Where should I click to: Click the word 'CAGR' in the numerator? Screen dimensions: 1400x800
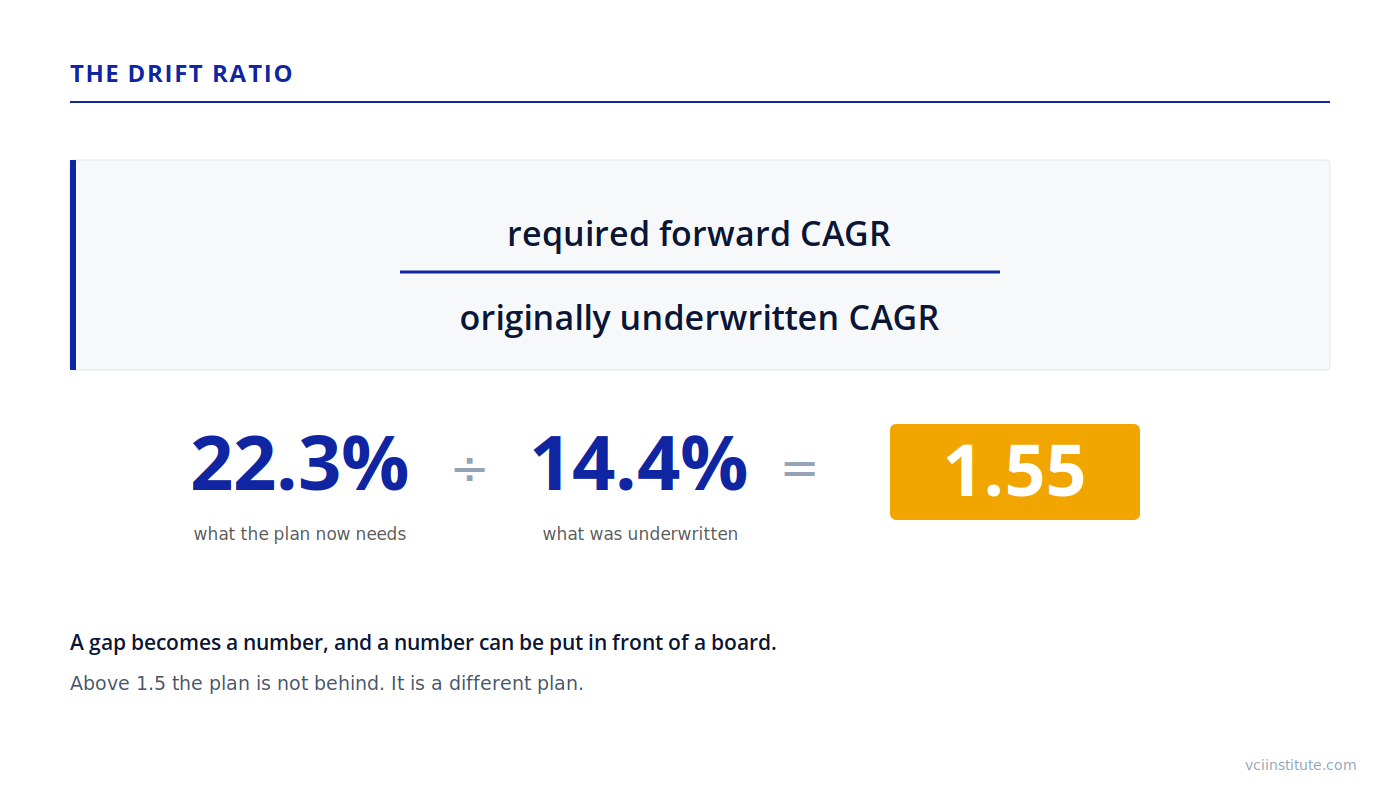coord(846,234)
